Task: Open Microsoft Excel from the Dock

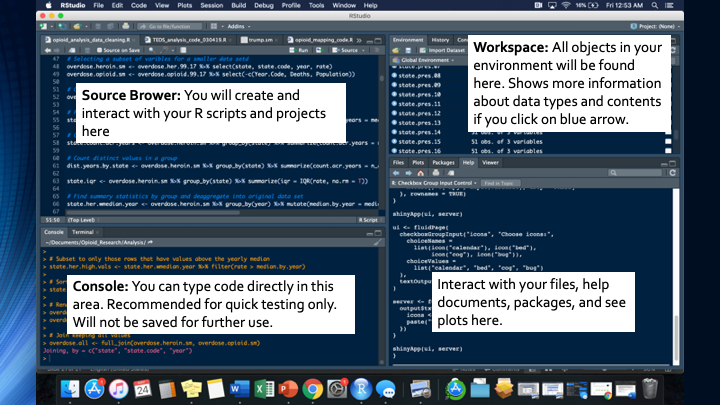Action: (x=265, y=386)
